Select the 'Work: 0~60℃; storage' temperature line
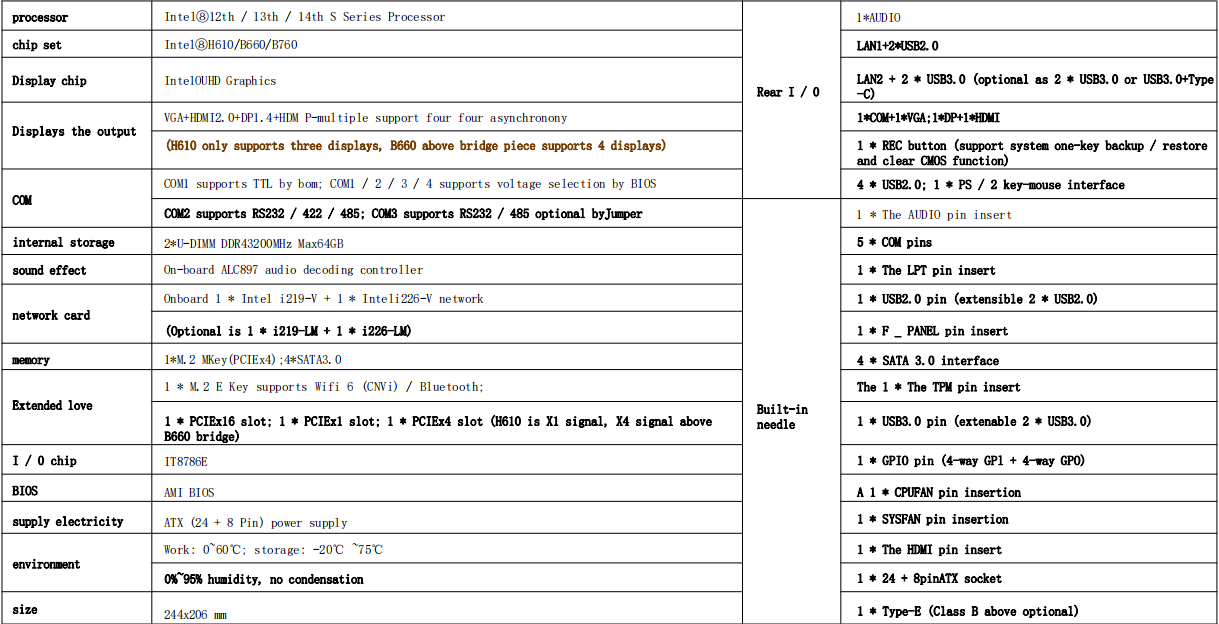The width and height of the screenshot is (1219, 624). point(273,549)
